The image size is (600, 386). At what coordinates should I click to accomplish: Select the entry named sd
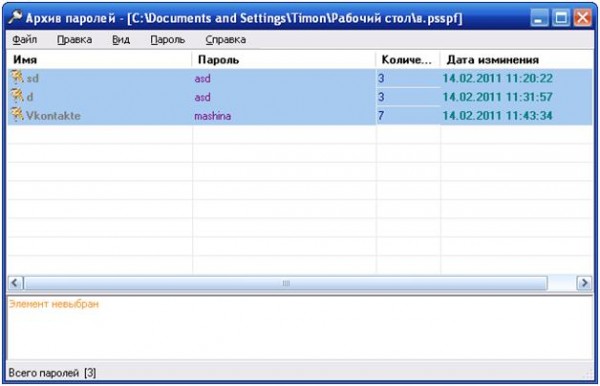(x=33, y=78)
